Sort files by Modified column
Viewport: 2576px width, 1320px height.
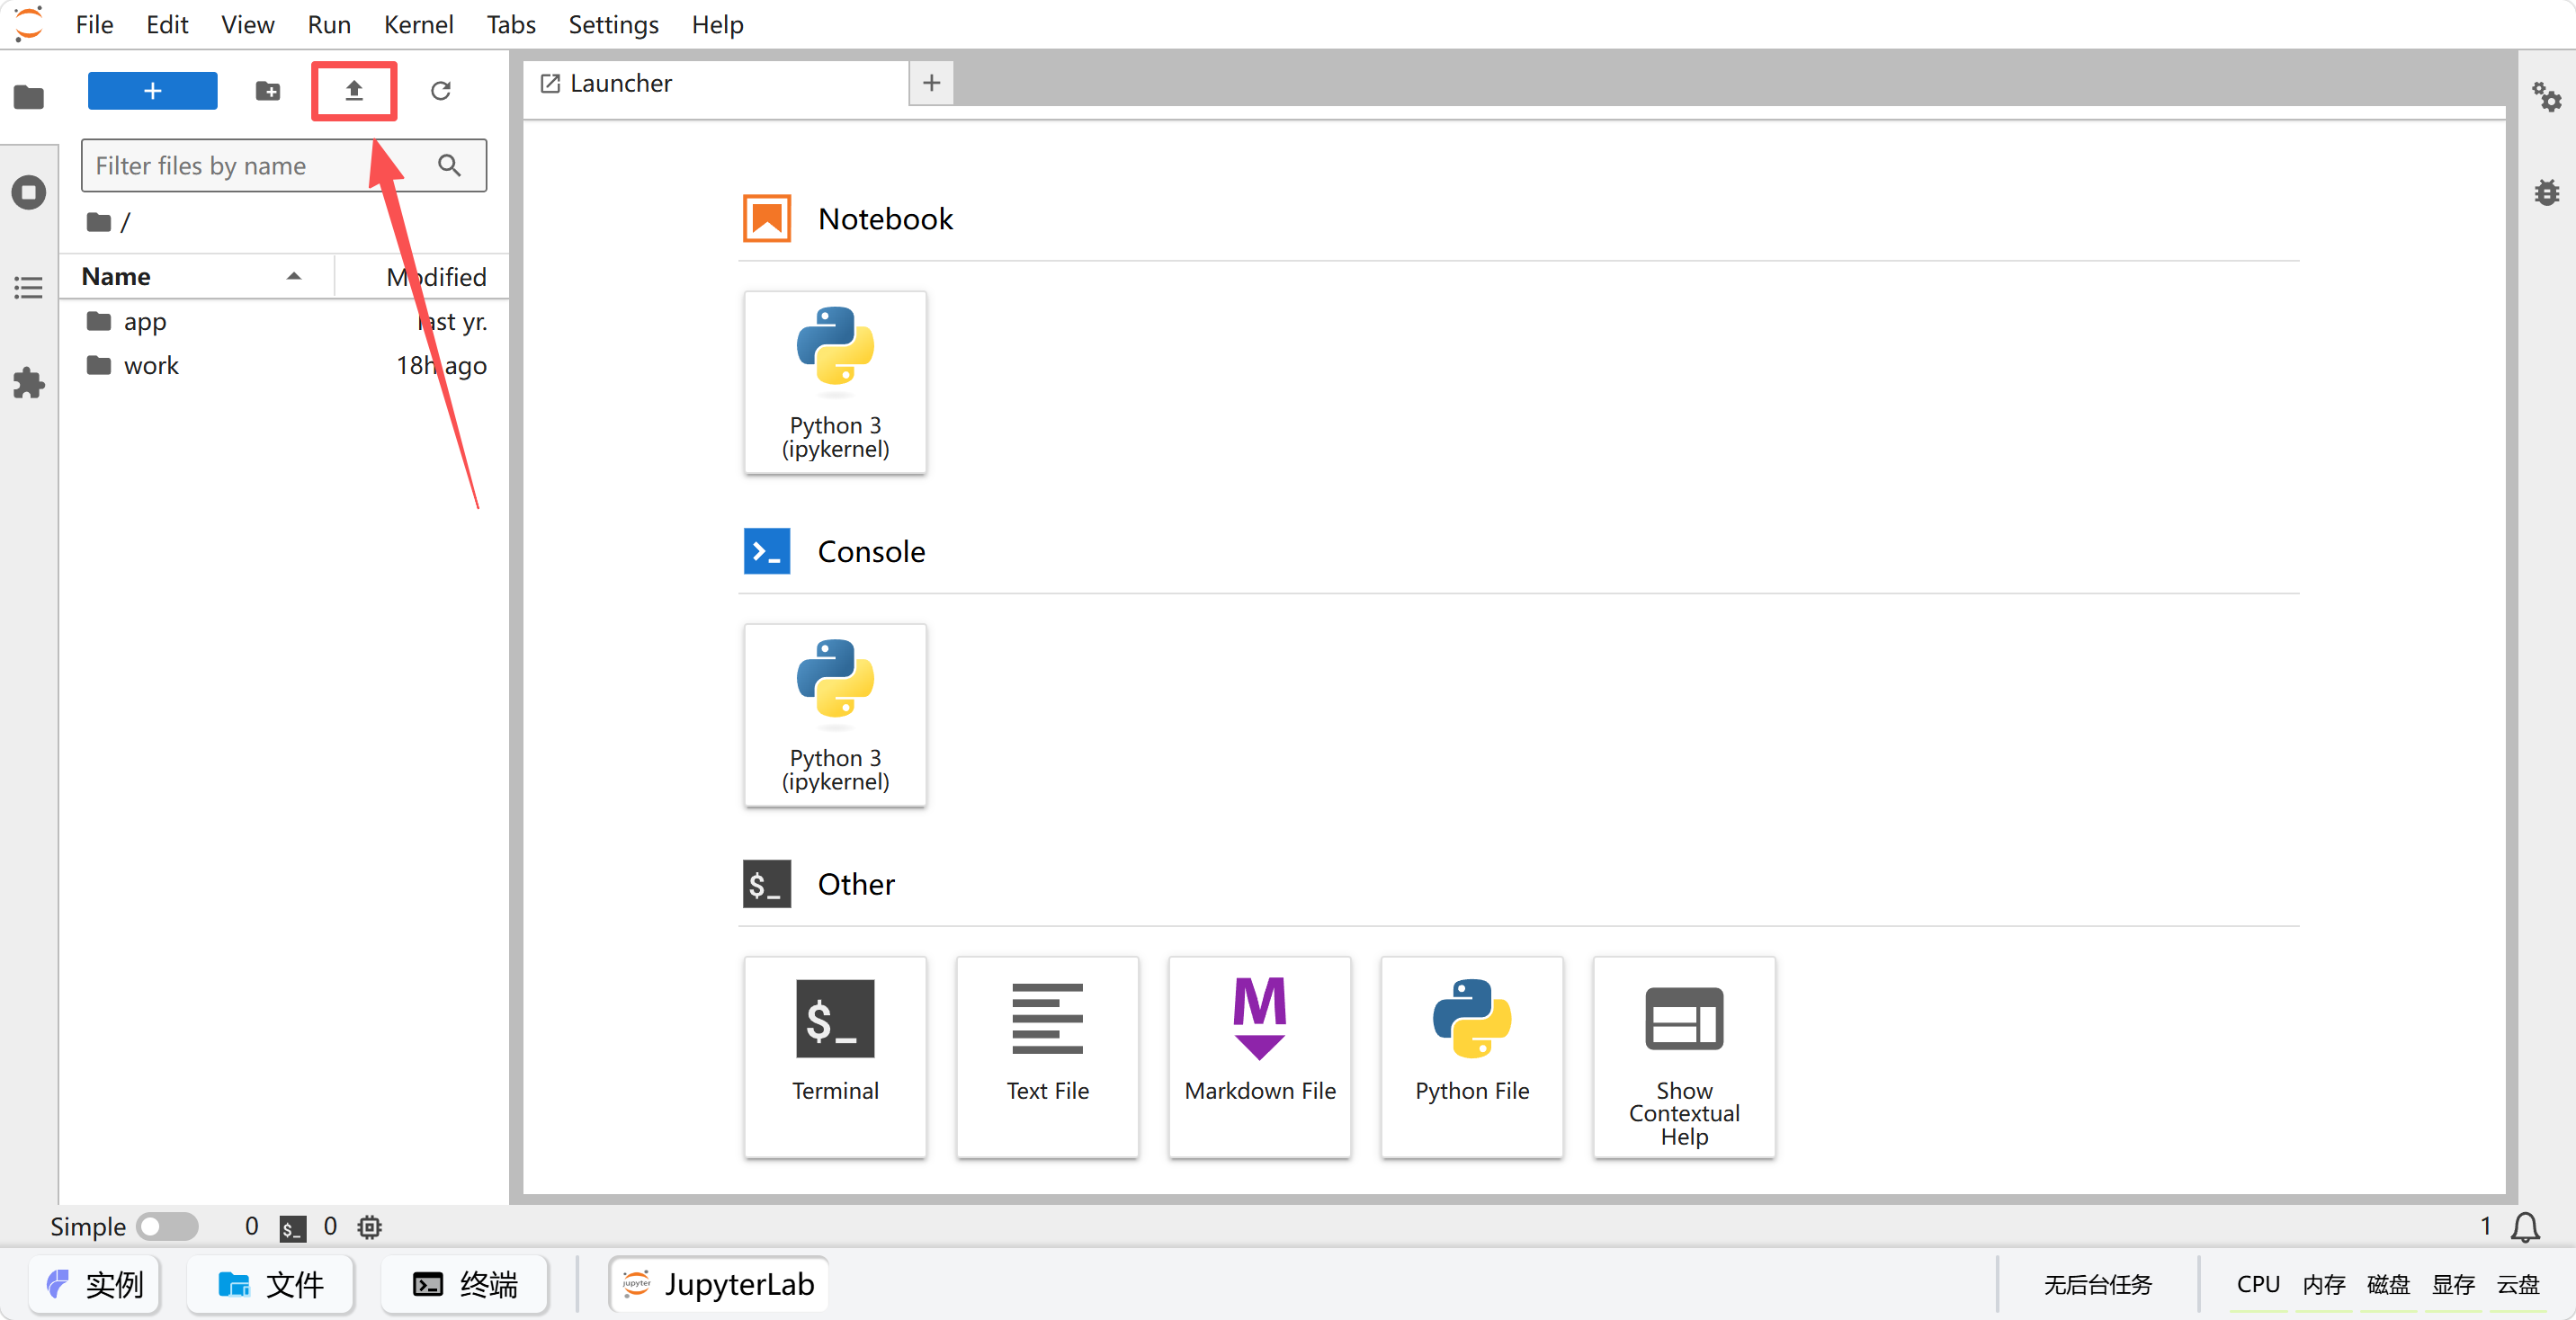(x=422, y=276)
